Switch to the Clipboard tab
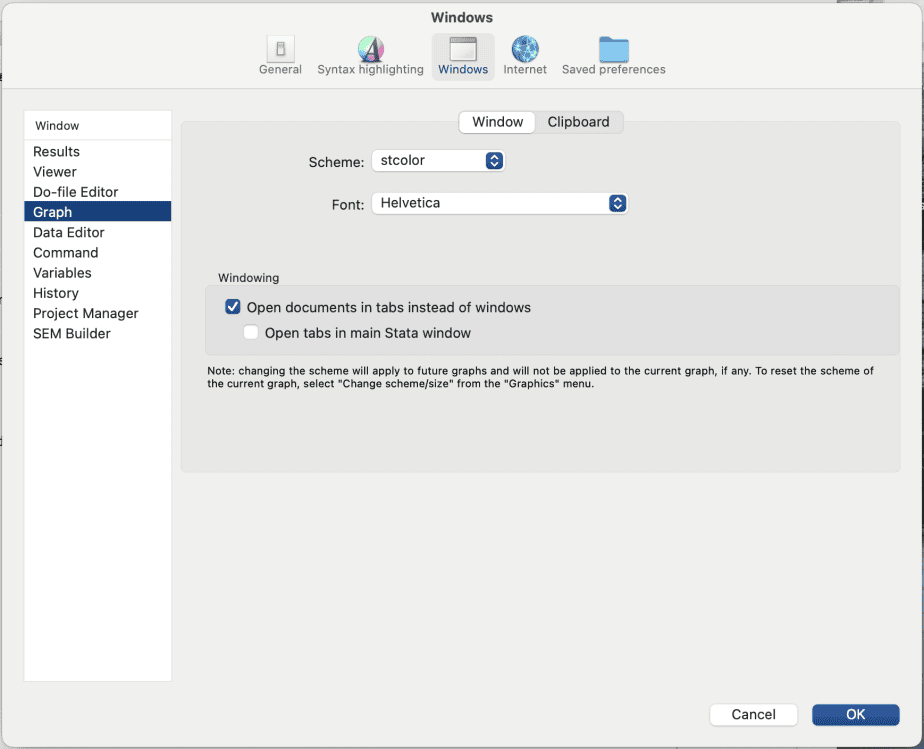Image resolution: width=924 pixels, height=749 pixels. 578,122
